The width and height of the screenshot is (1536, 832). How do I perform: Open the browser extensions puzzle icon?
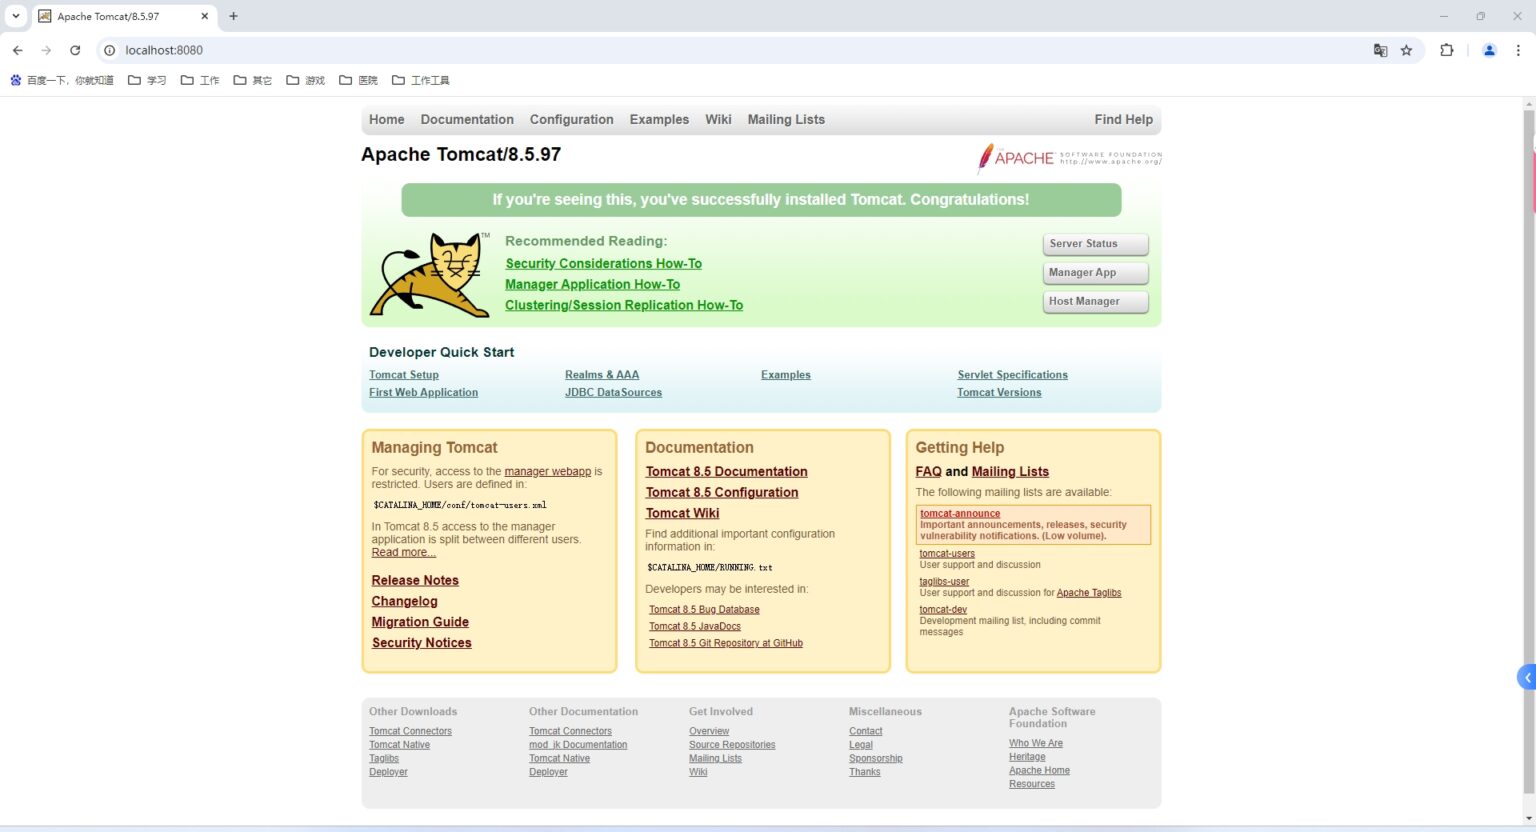1447,49
